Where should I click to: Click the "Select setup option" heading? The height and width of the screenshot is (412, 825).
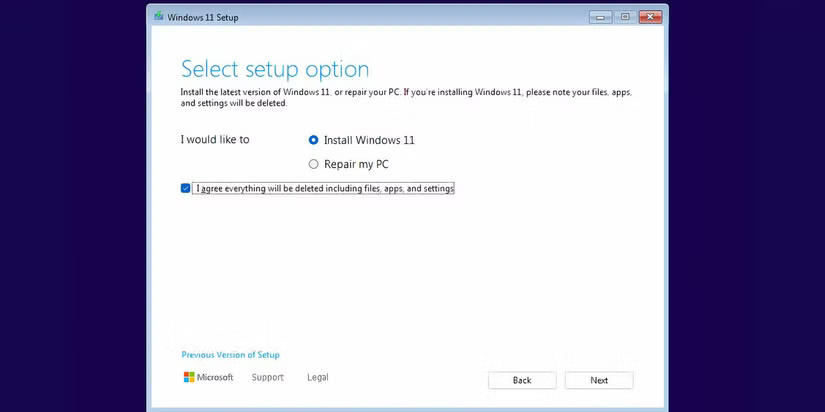tap(274, 69)
